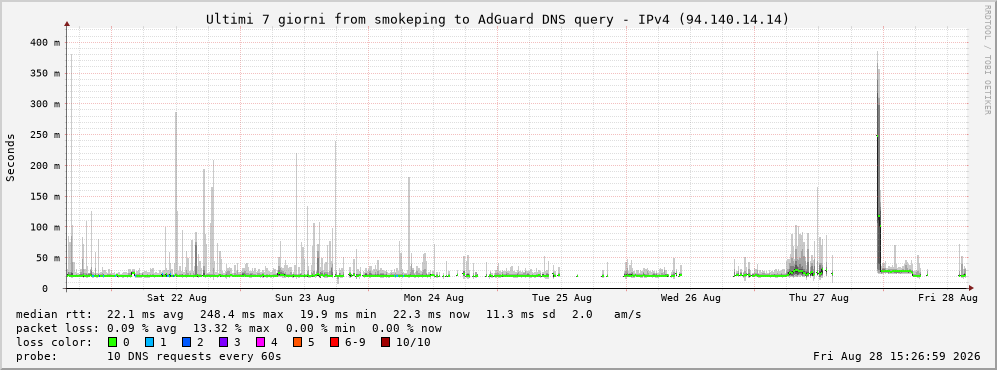Click the Fri 28 Aug axis label
997x370 pixels.
coord(947,298)
